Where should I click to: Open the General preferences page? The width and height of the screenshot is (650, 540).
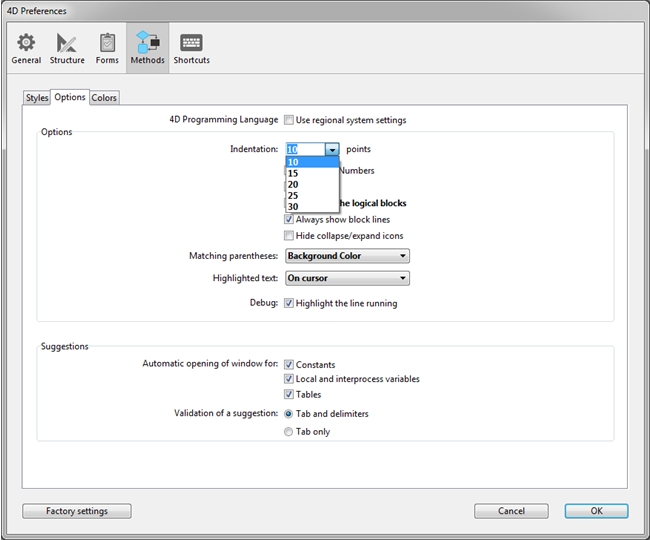(26, 48)
